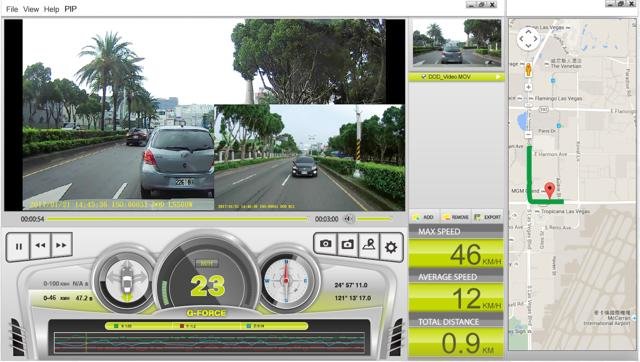Mute audio with the speaker icon
640x362 pixels.
[348, 219]
